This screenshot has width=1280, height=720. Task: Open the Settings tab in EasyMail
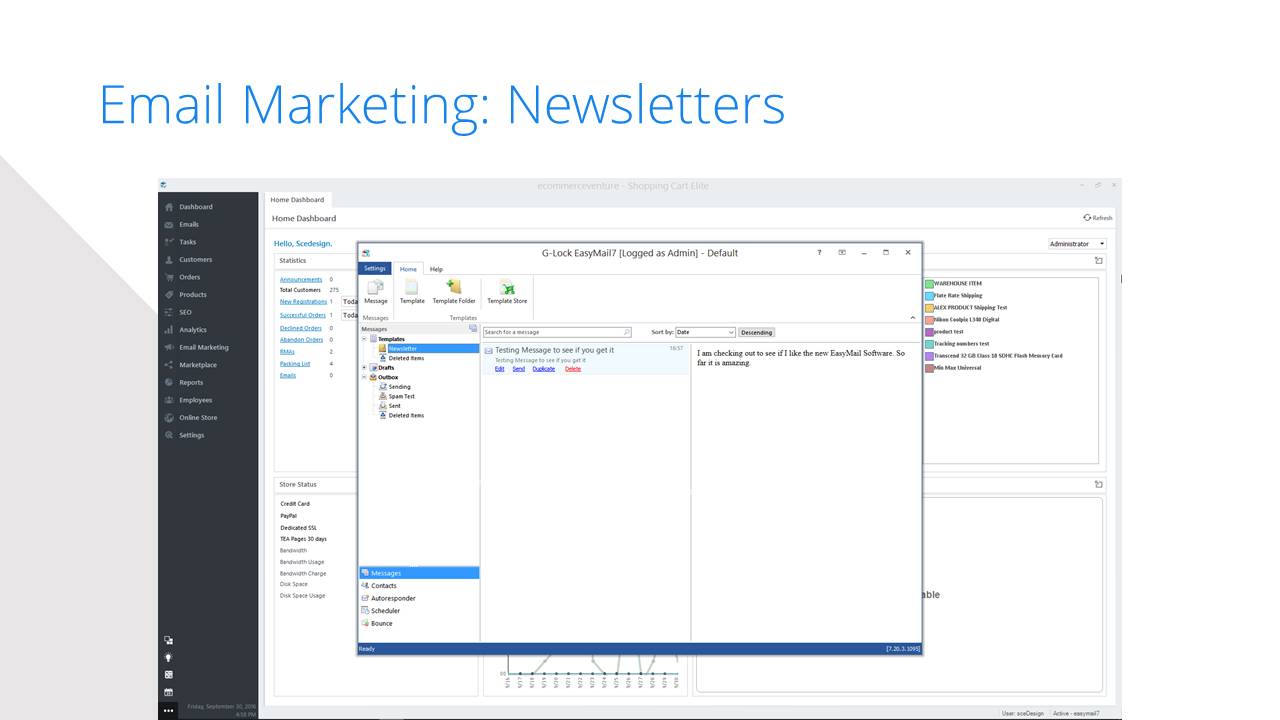(375, 268)
